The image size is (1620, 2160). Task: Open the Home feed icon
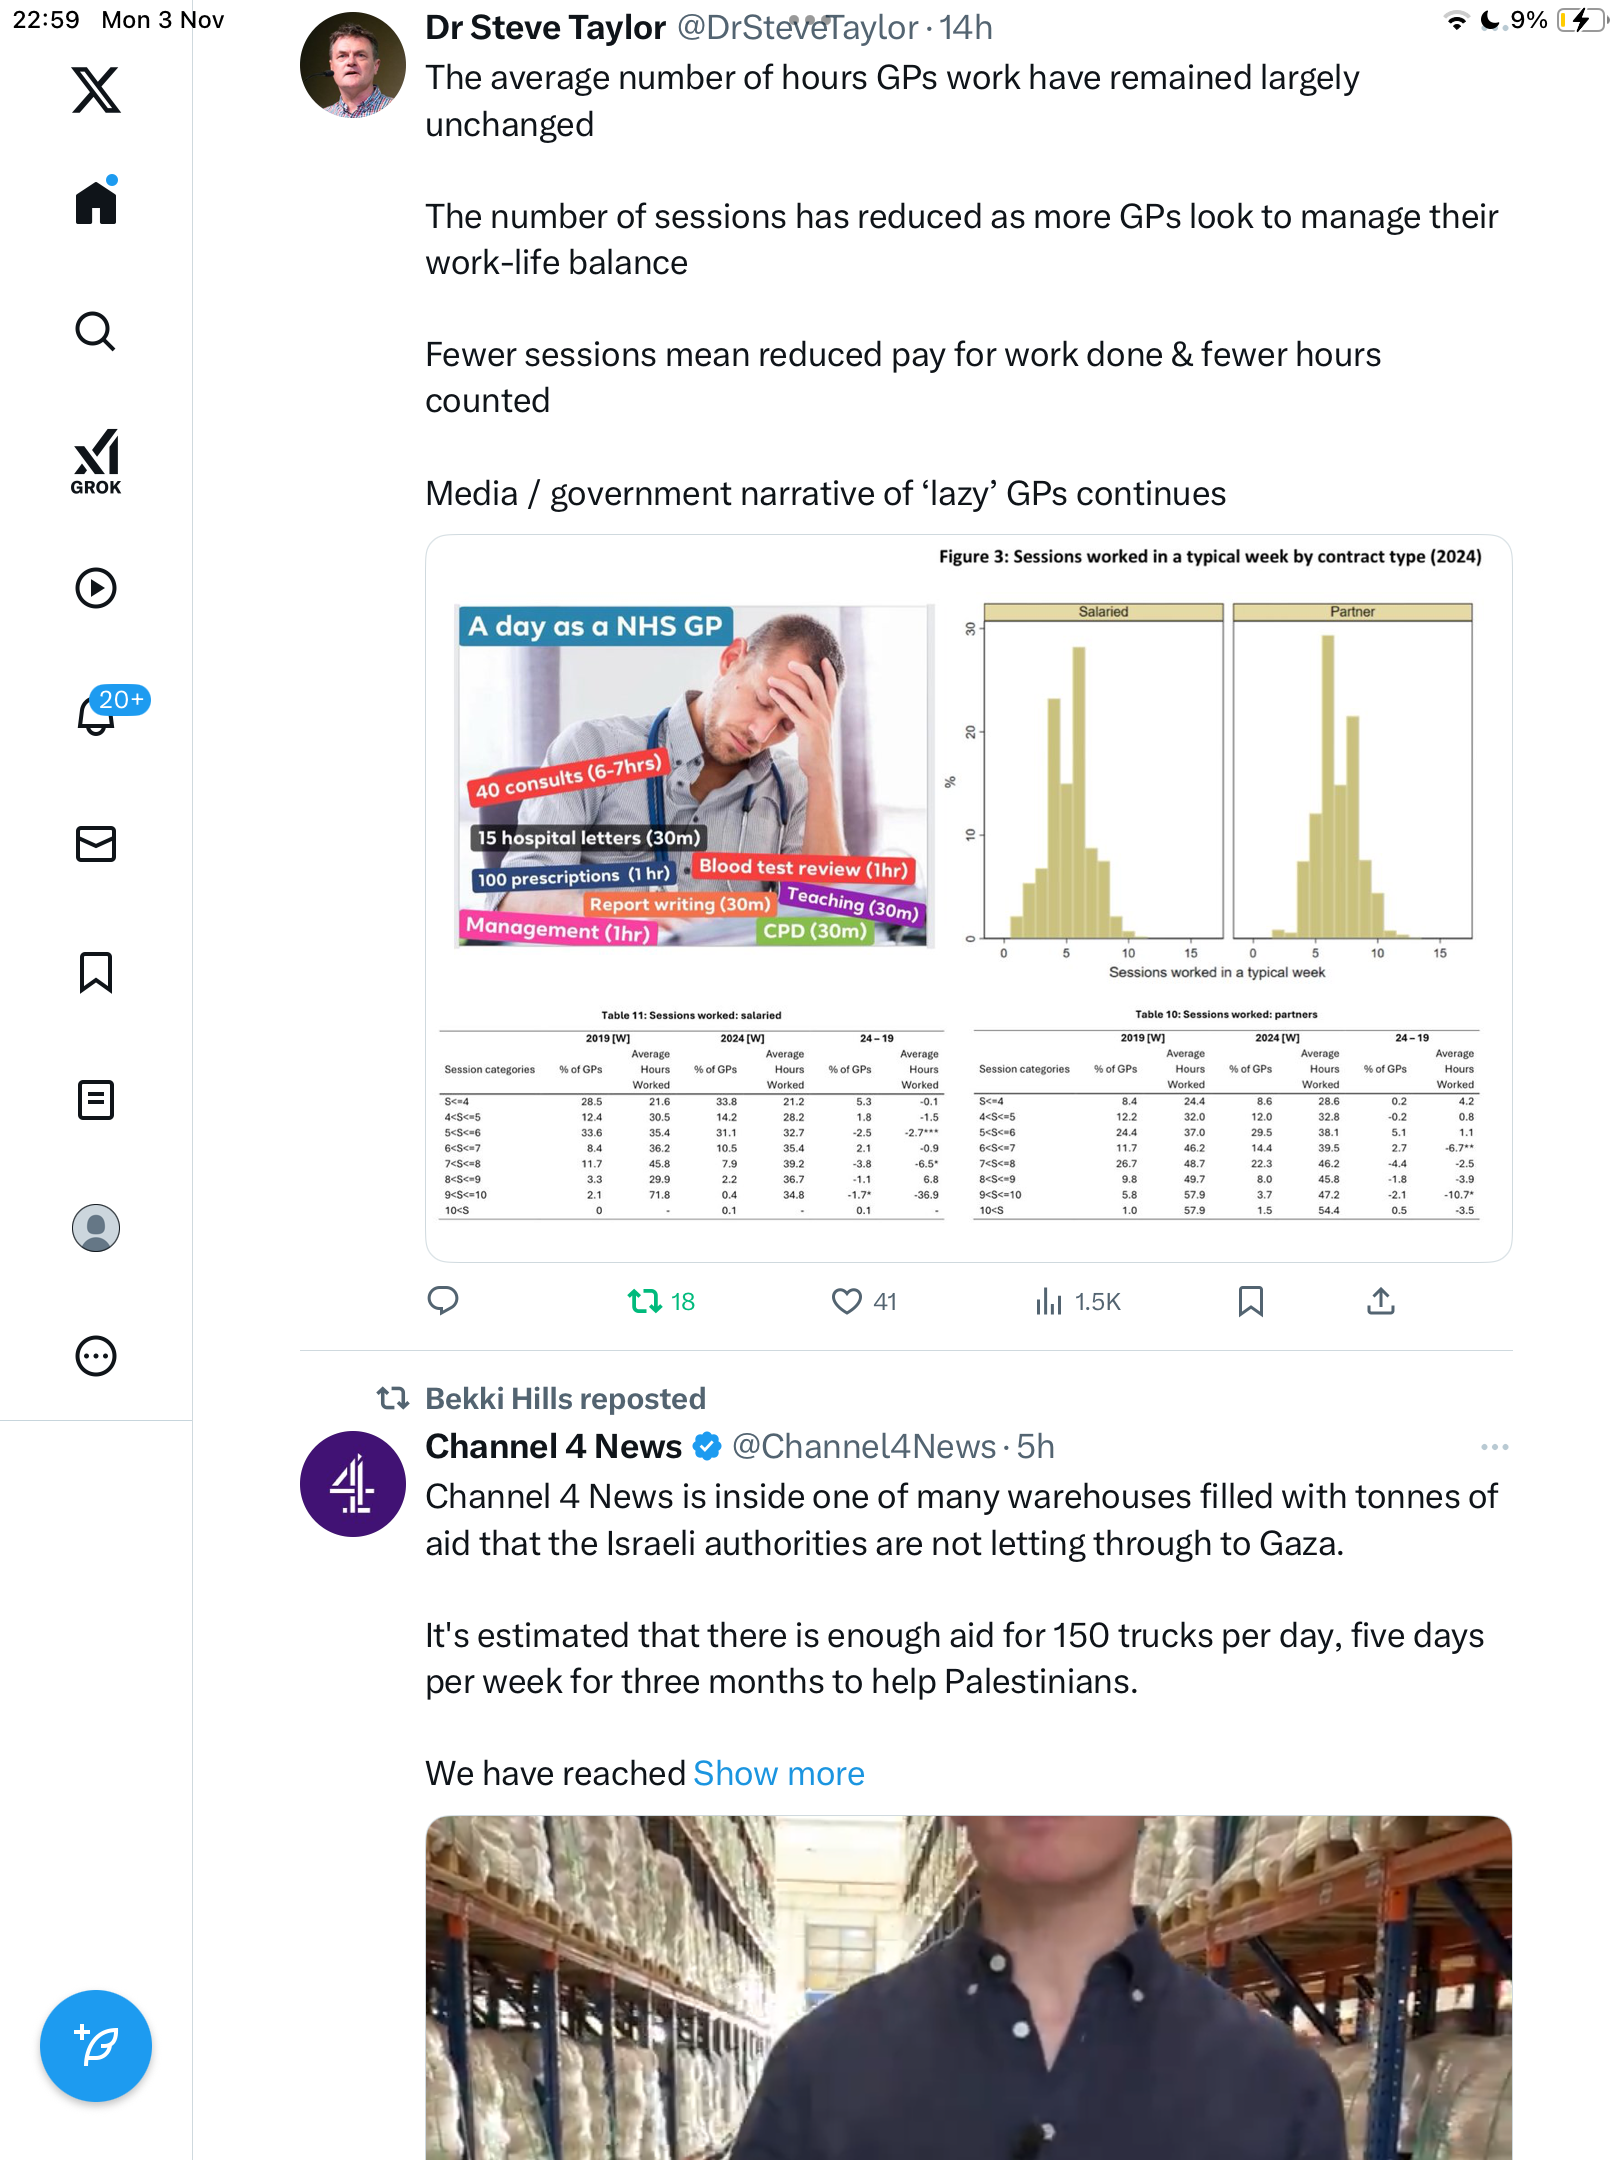pos(96,203)
